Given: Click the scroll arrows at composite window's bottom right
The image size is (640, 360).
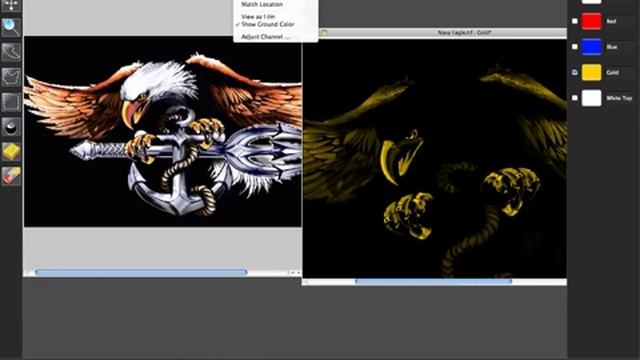Looking at the screenshot, I should (295, 272).
